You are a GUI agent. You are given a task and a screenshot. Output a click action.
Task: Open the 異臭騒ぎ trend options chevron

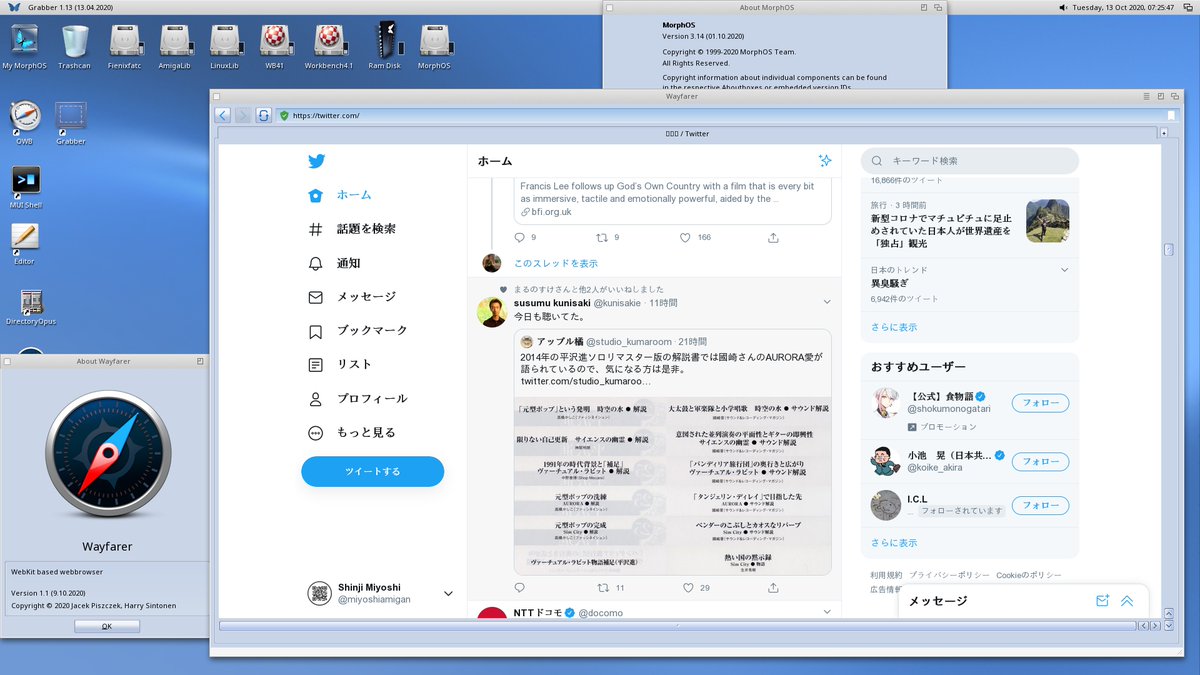(1065, 270)
